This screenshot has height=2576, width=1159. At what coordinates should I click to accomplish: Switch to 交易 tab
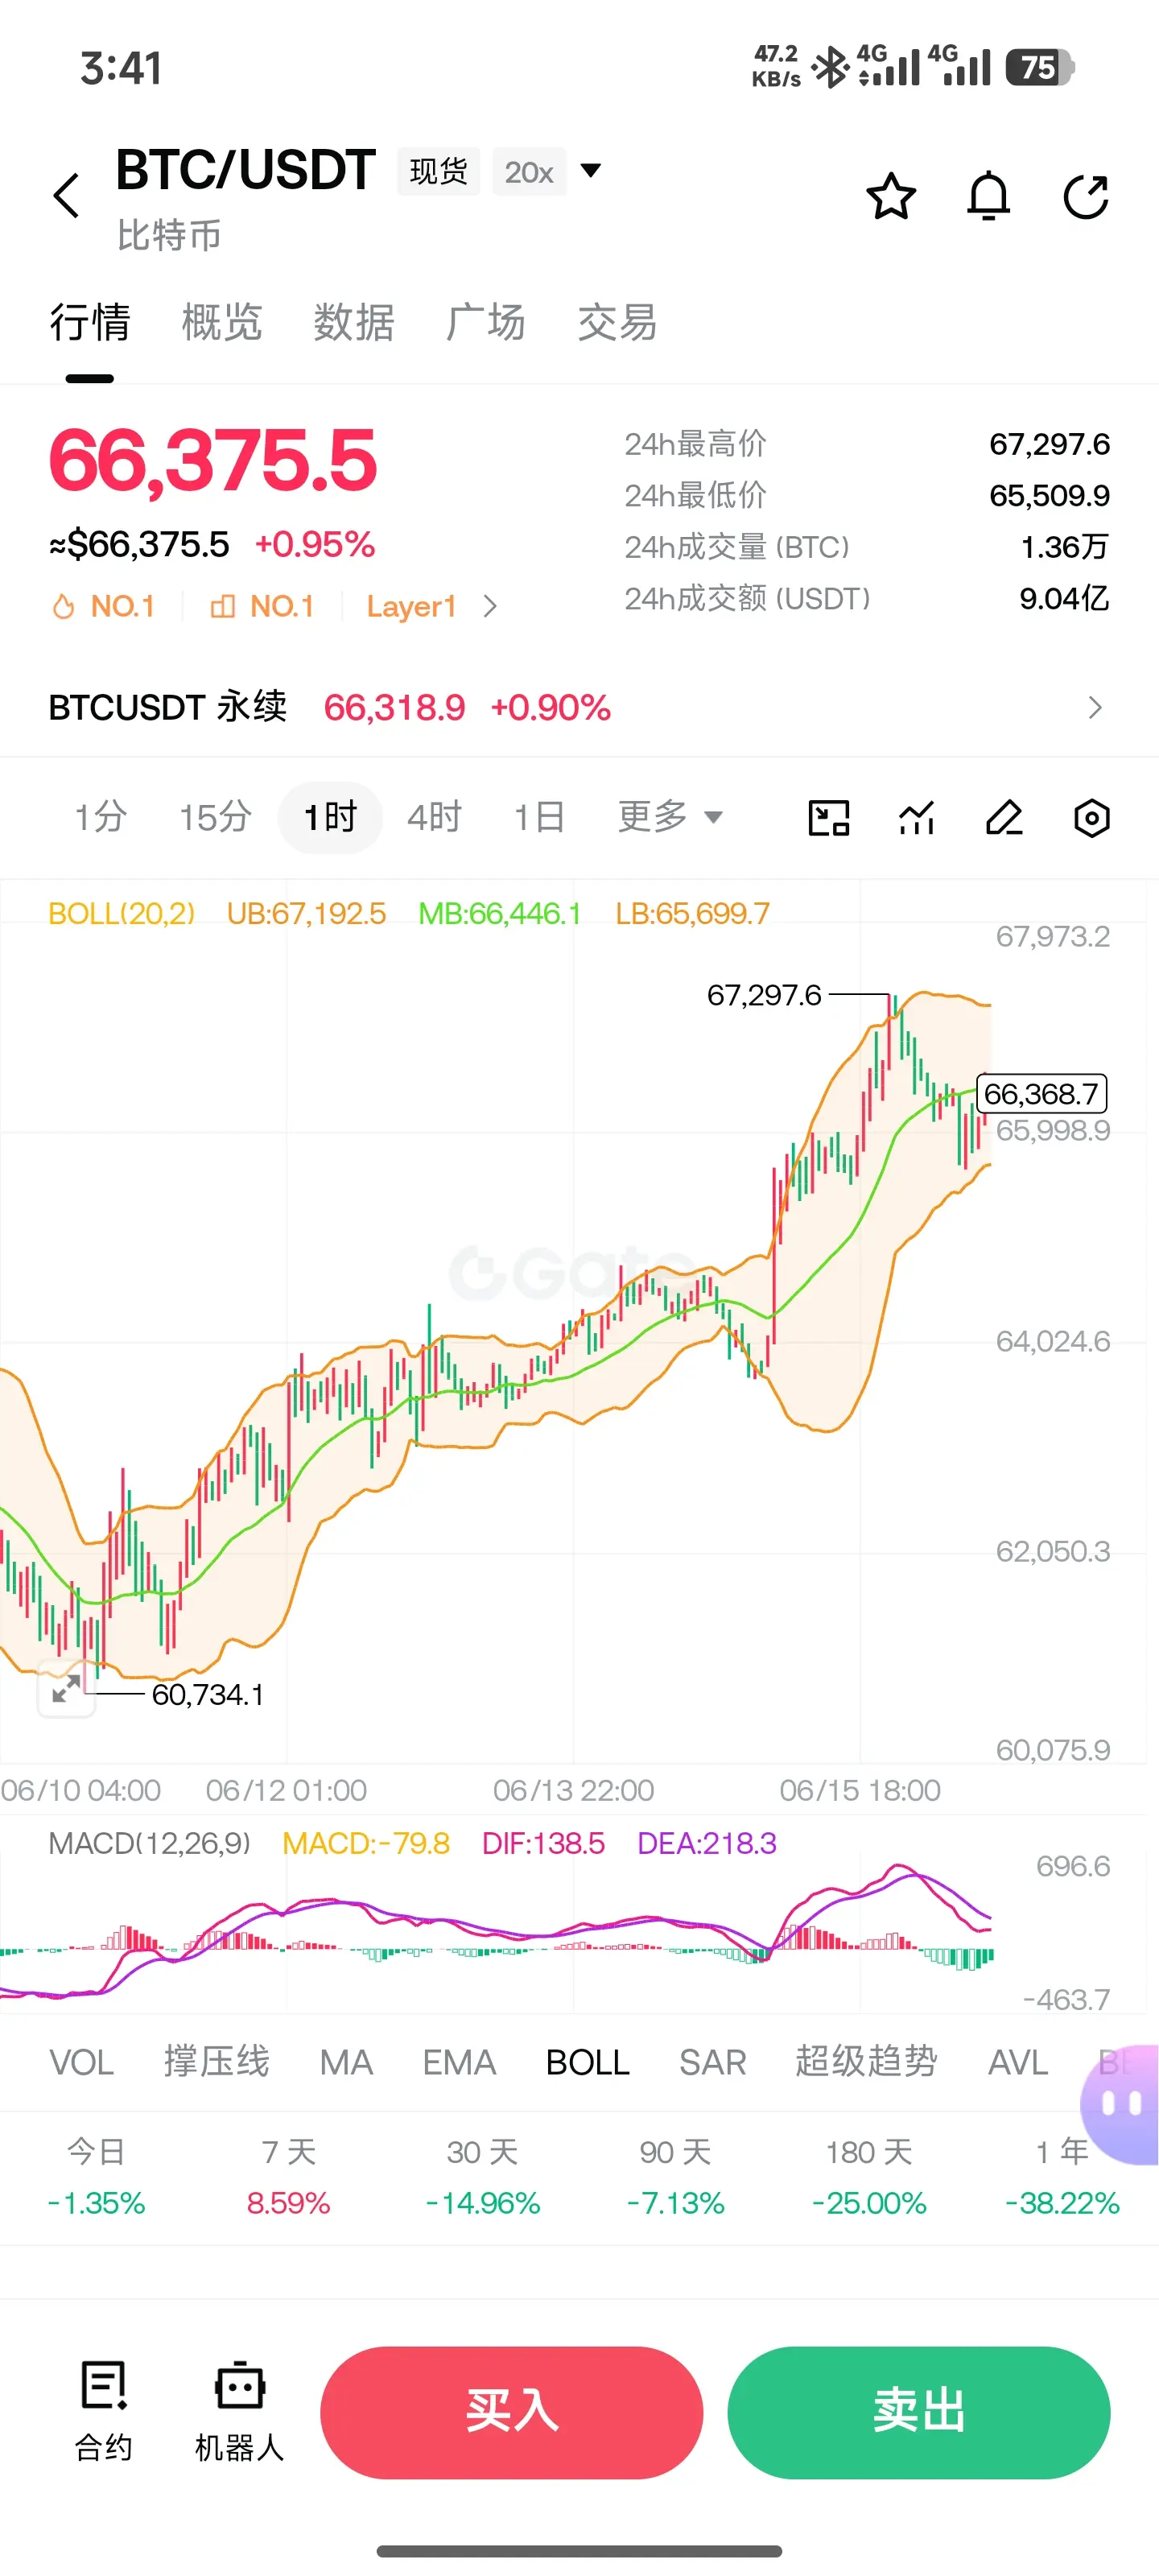tap(617, 322)
